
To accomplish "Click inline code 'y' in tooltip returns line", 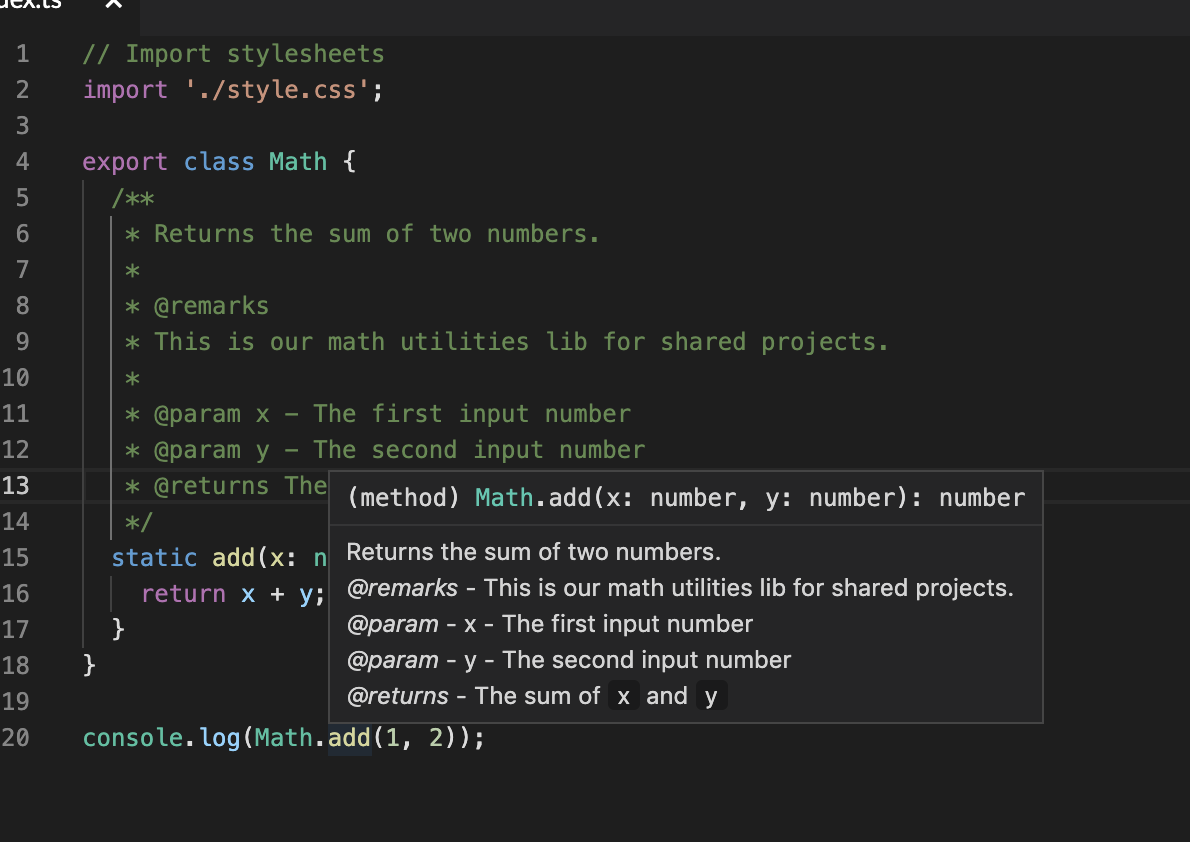I will point(711,696).
